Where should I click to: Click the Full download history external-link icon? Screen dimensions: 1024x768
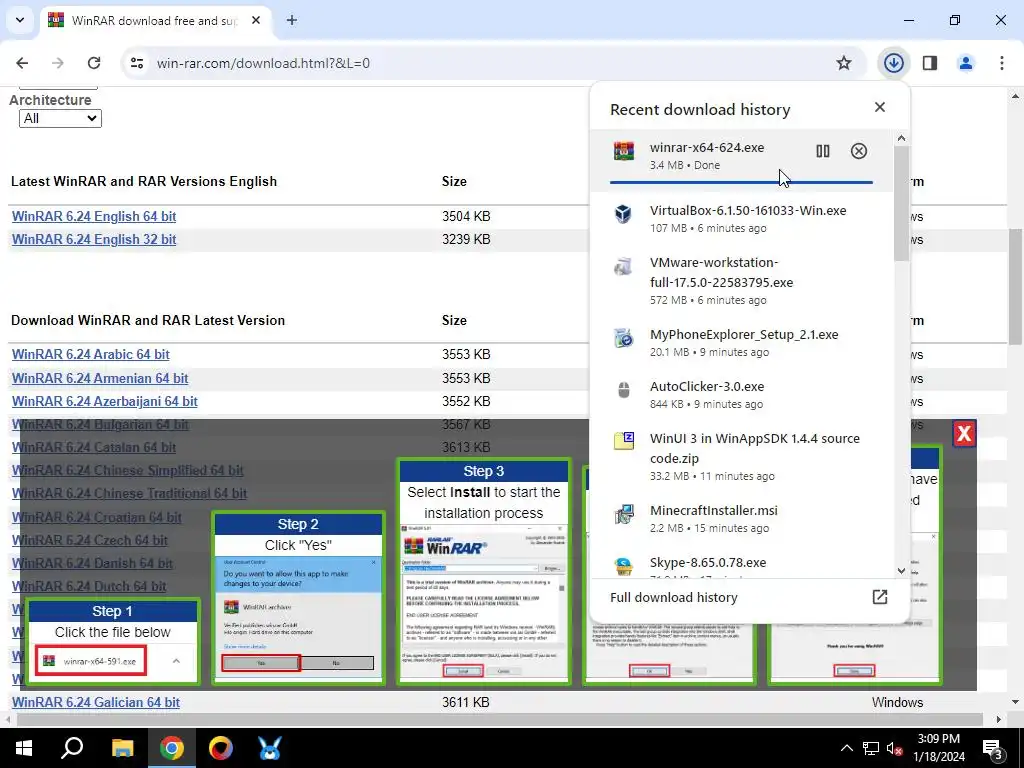point(880,597)
